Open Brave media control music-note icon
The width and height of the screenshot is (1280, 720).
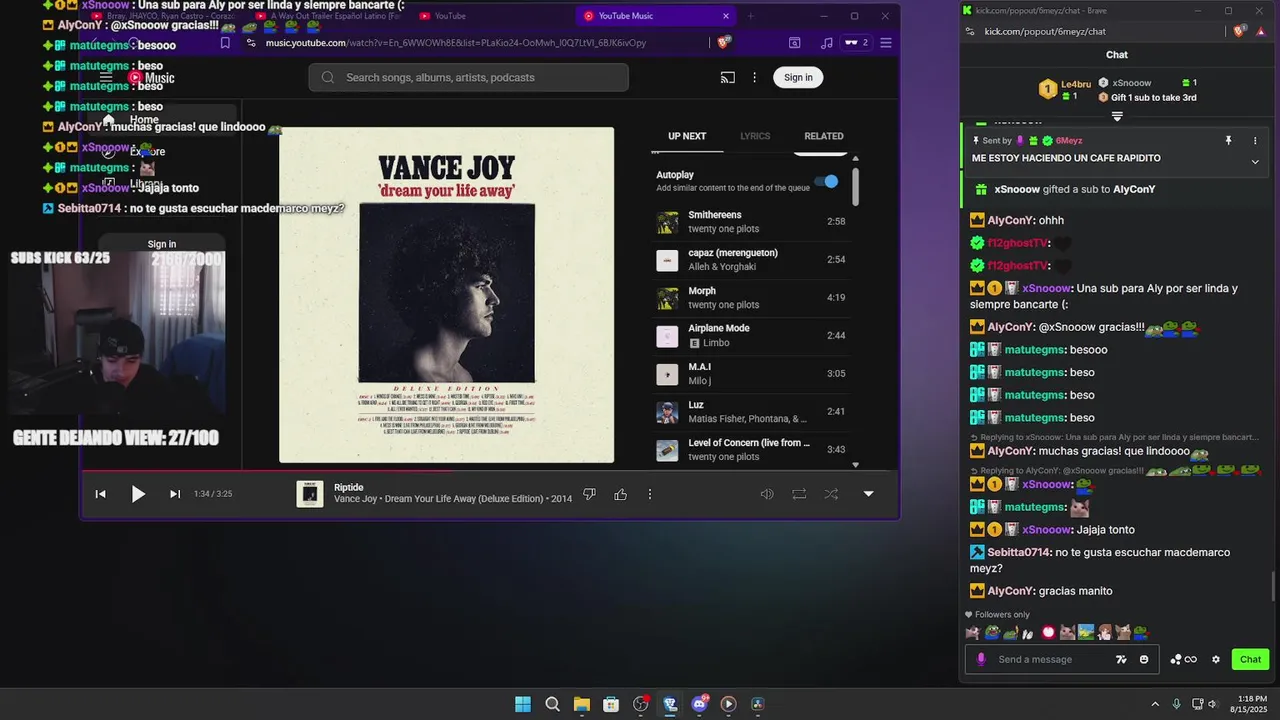[826, 43]
